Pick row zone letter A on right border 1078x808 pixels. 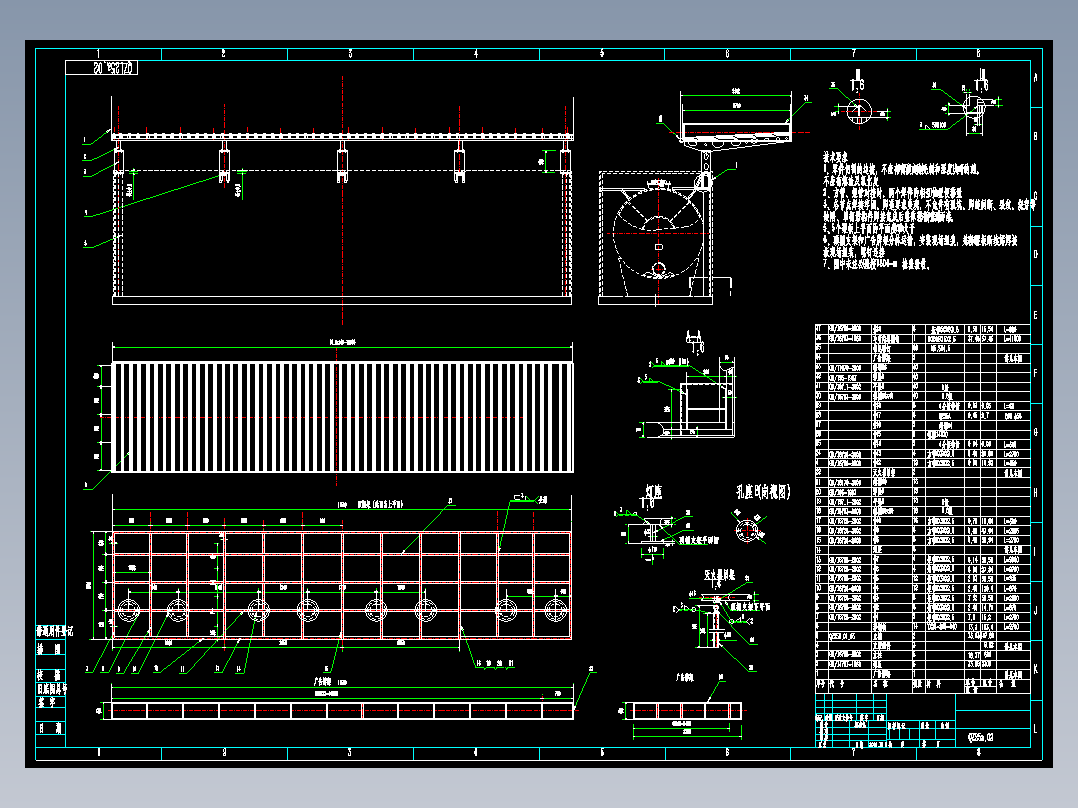pos(1036,78)
